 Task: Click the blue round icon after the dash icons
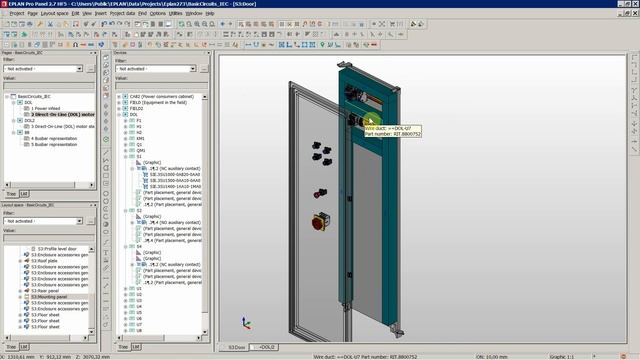tap(101, 44)
